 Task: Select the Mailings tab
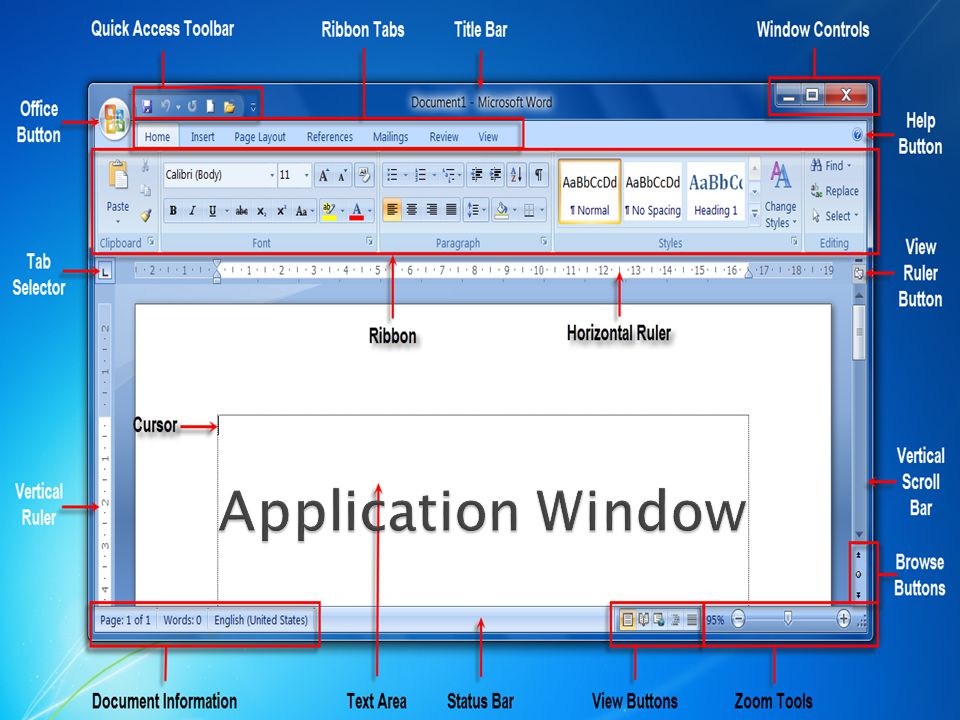coord(390,137)
